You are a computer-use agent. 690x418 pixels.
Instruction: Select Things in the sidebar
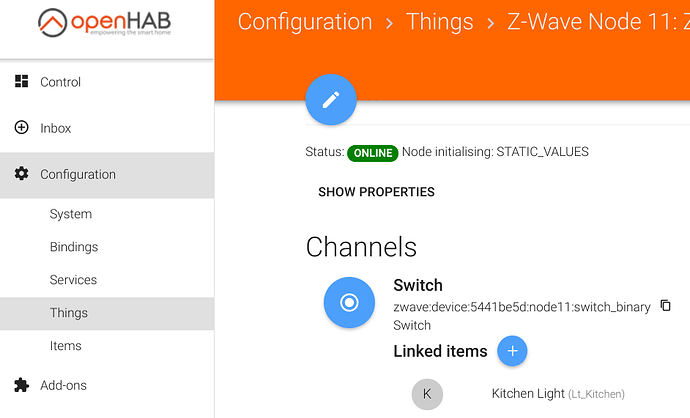(x=69, y=313)
